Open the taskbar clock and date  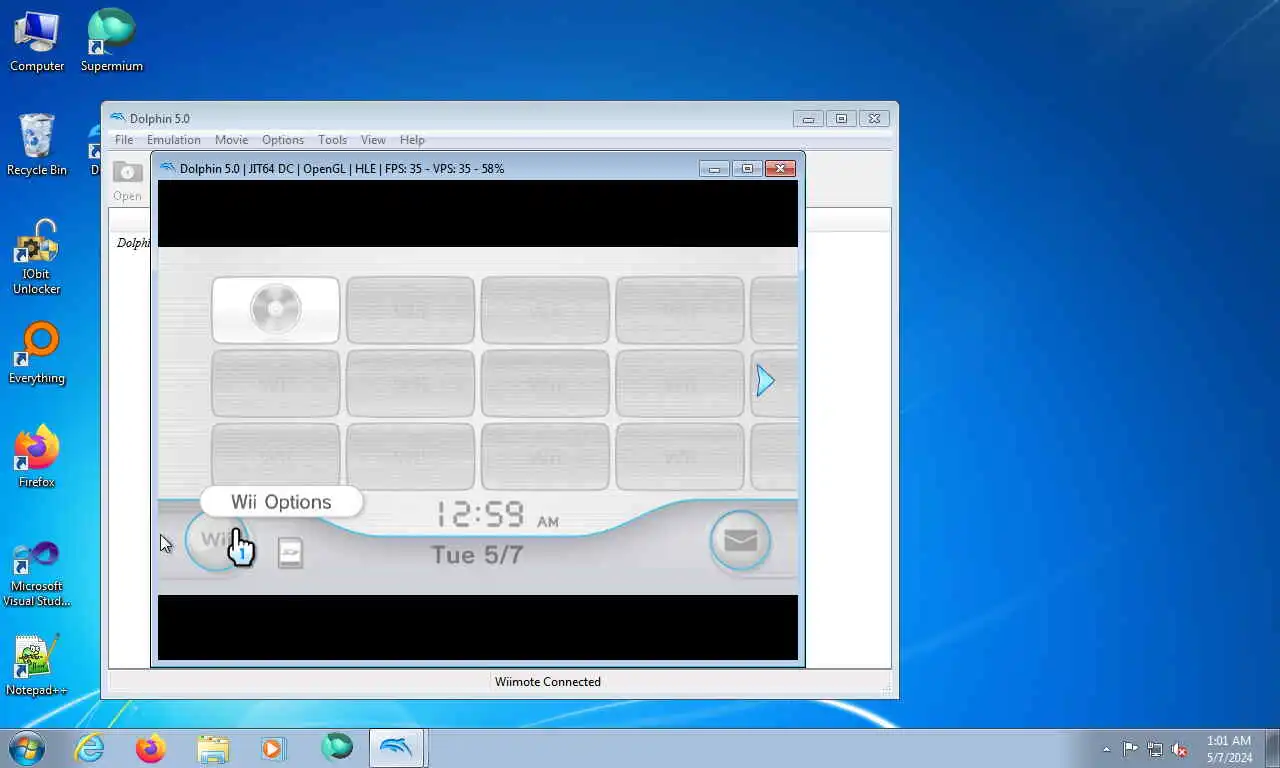tap(1229, 749)
